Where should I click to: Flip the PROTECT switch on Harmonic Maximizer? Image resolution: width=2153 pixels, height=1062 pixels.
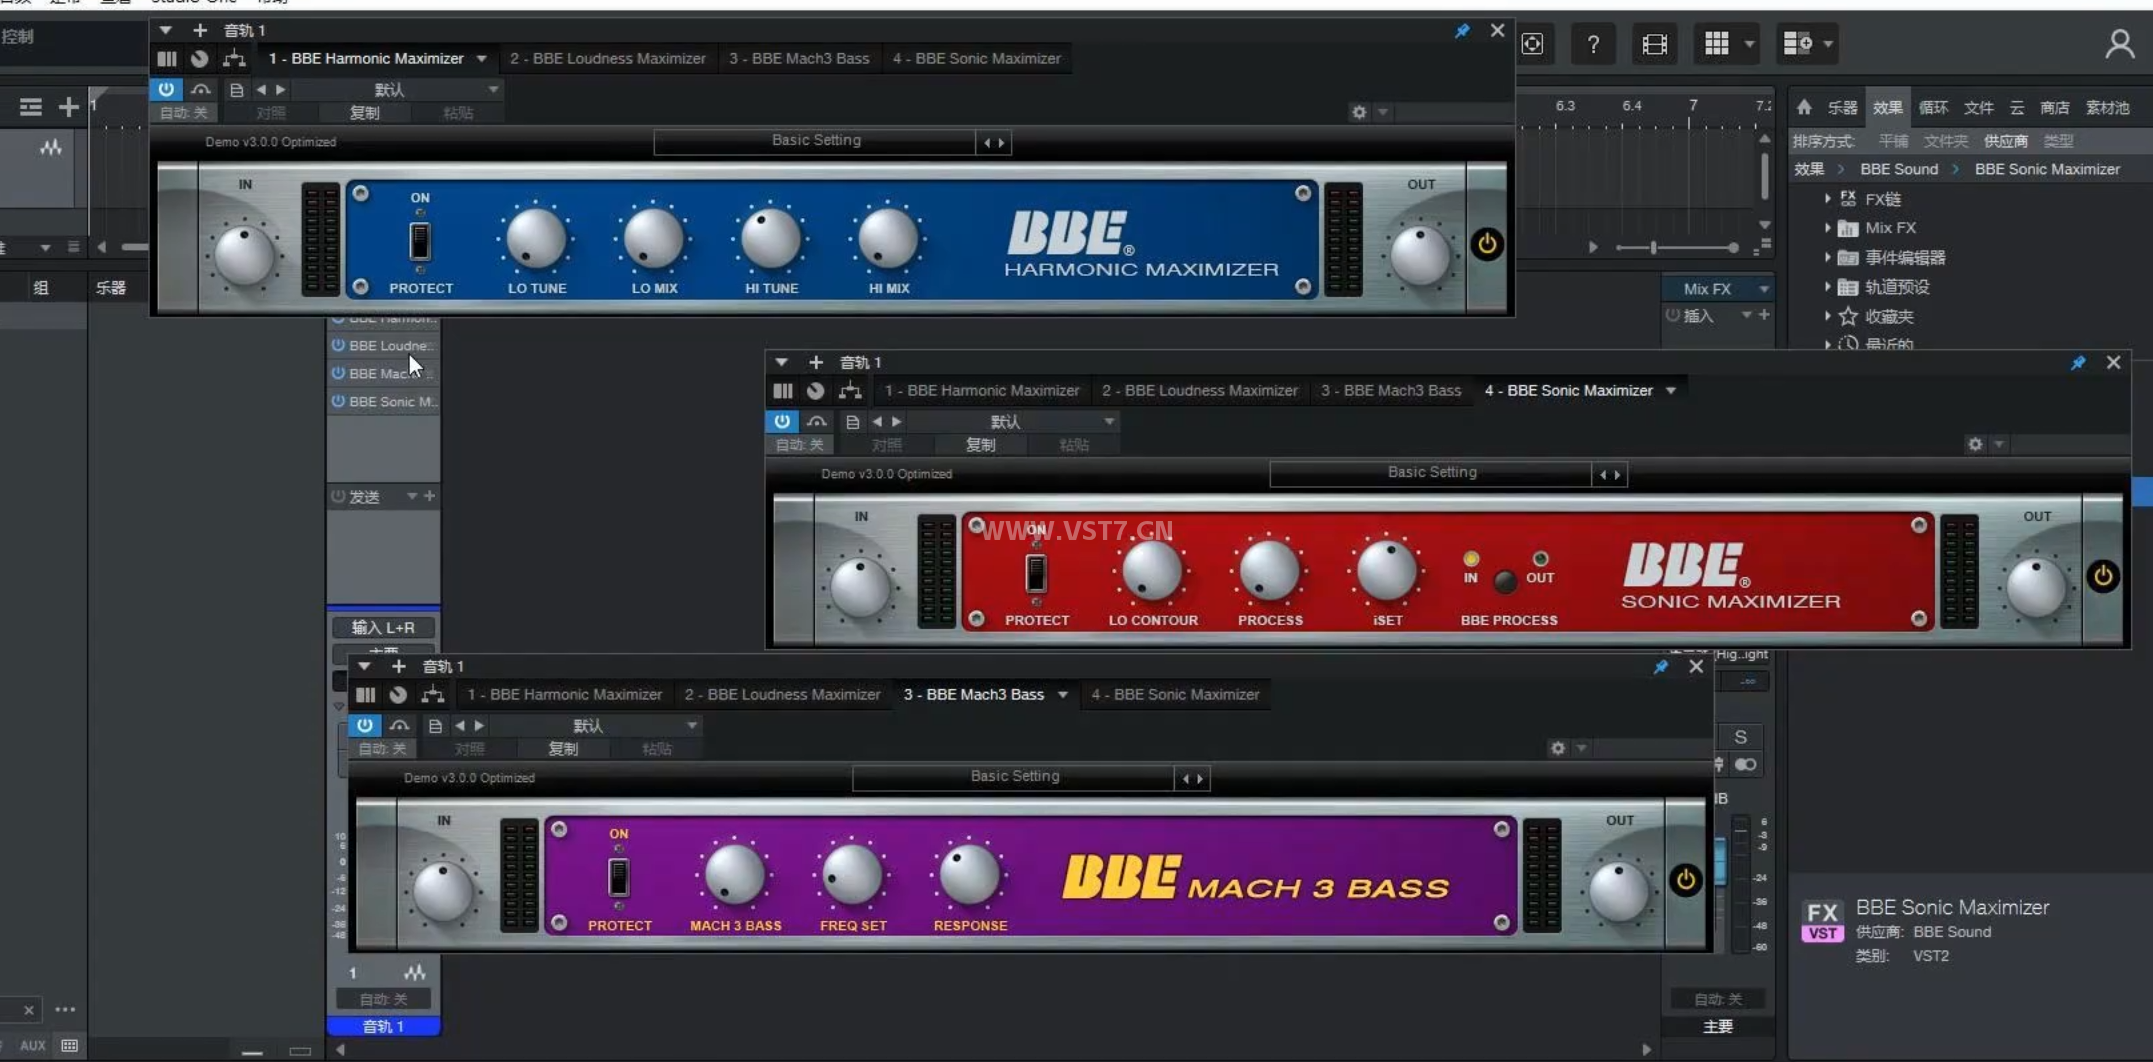420,241
